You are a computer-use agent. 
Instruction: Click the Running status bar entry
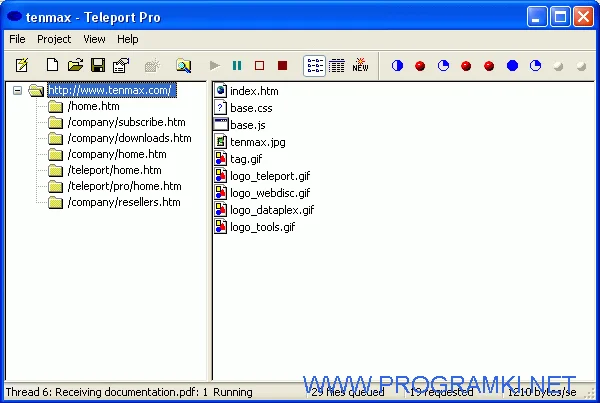233,392
